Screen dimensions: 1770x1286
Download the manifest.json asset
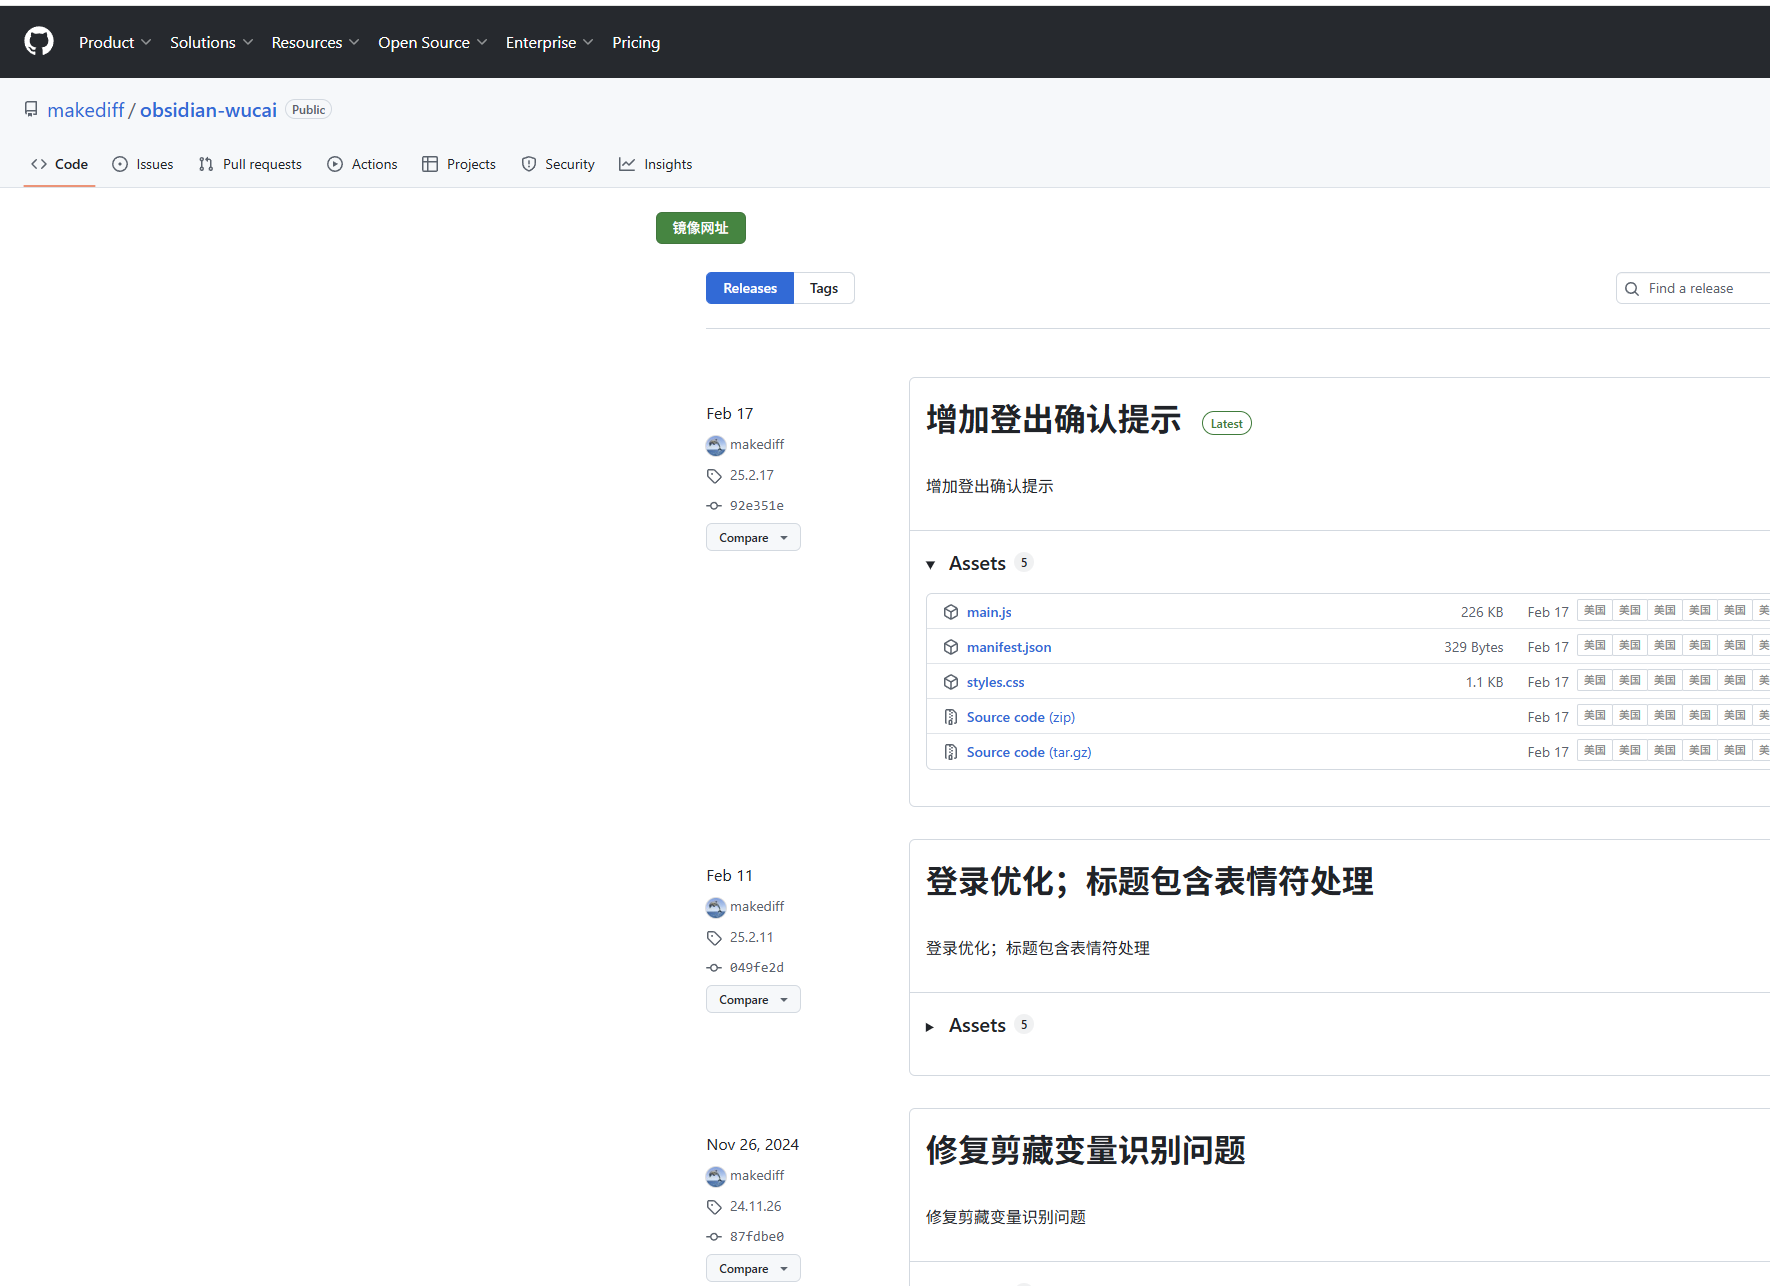pyautogui.click(x=1009, y=647)
